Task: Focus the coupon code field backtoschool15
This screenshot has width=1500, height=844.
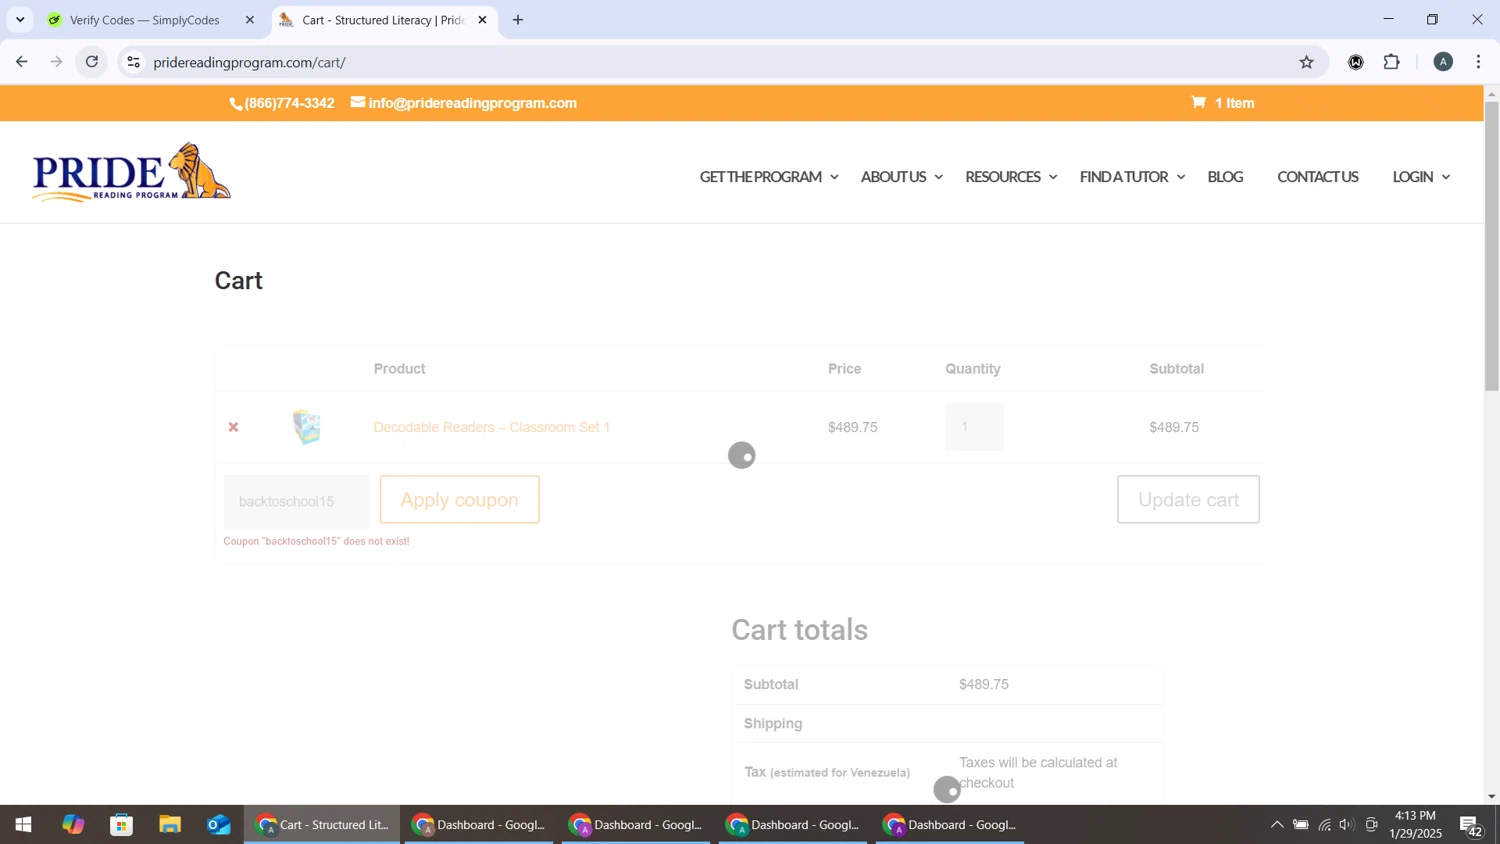Action: click(296, 501)
